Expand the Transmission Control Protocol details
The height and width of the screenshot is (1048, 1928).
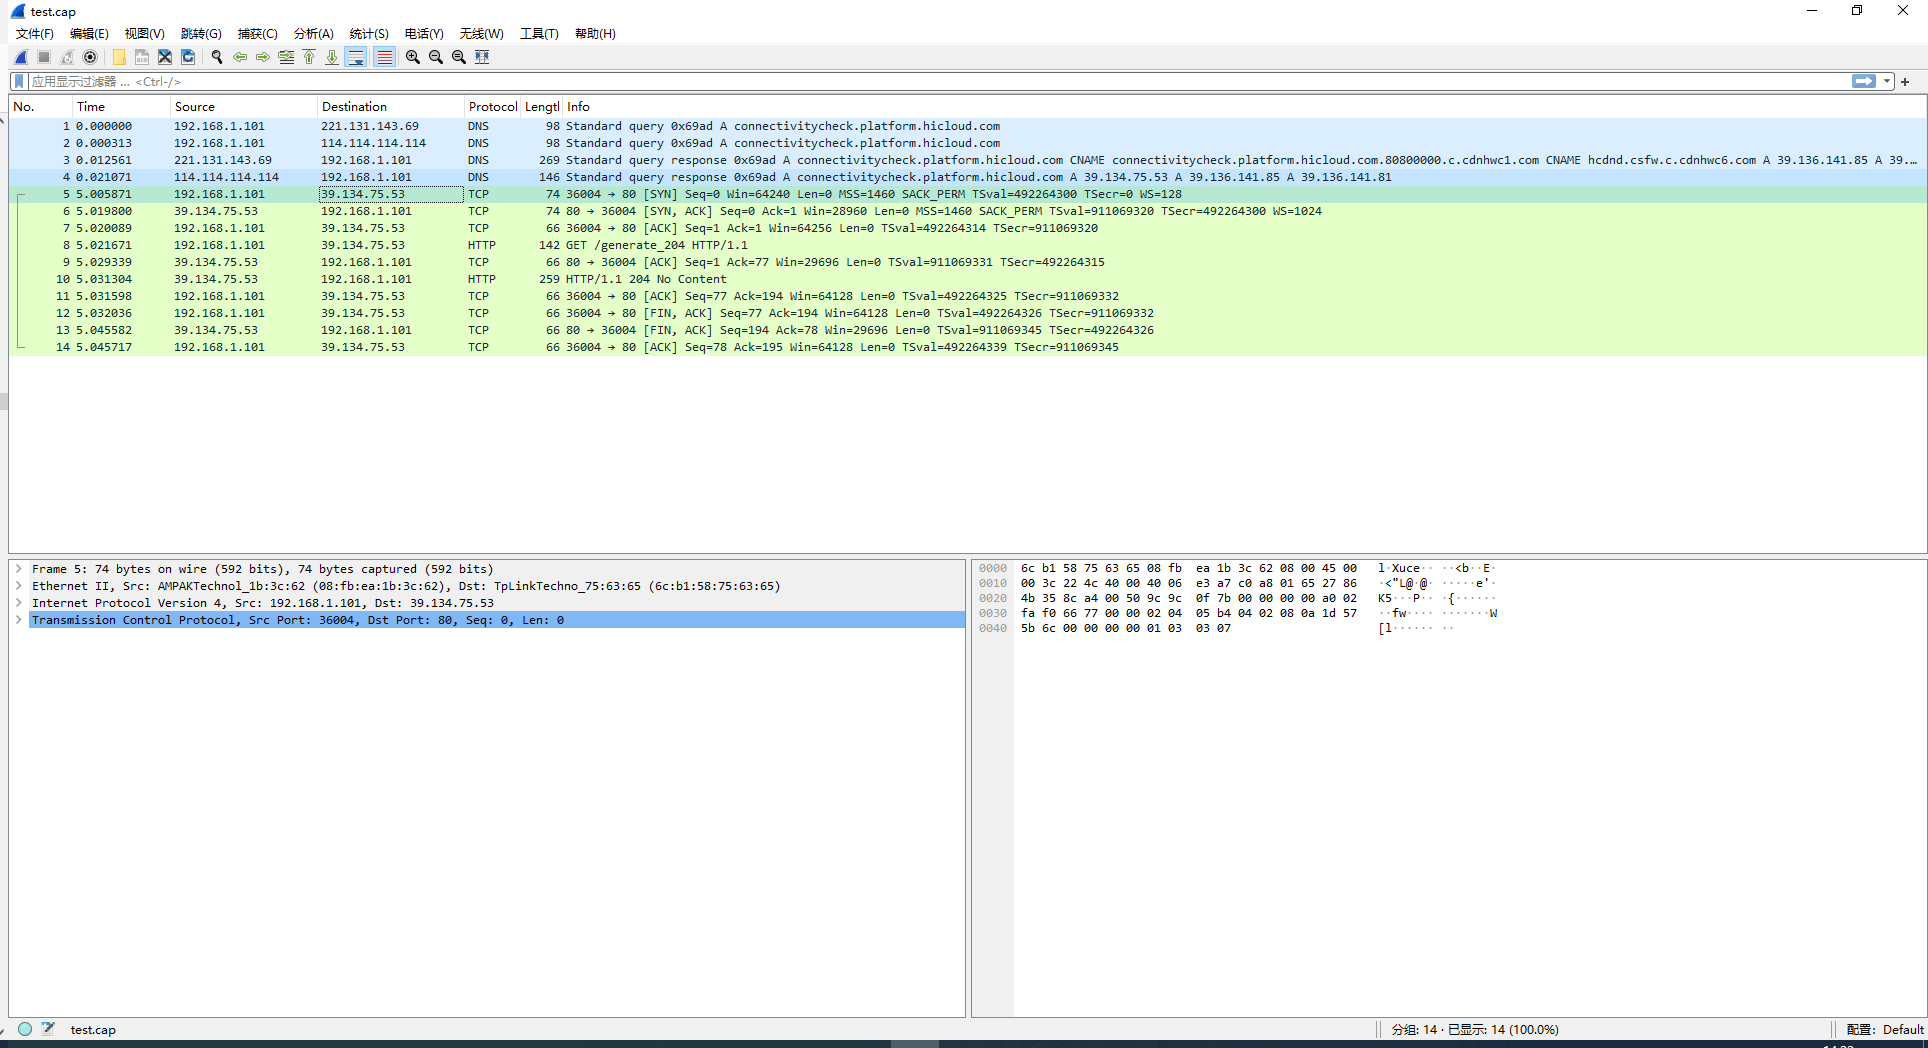19,620
